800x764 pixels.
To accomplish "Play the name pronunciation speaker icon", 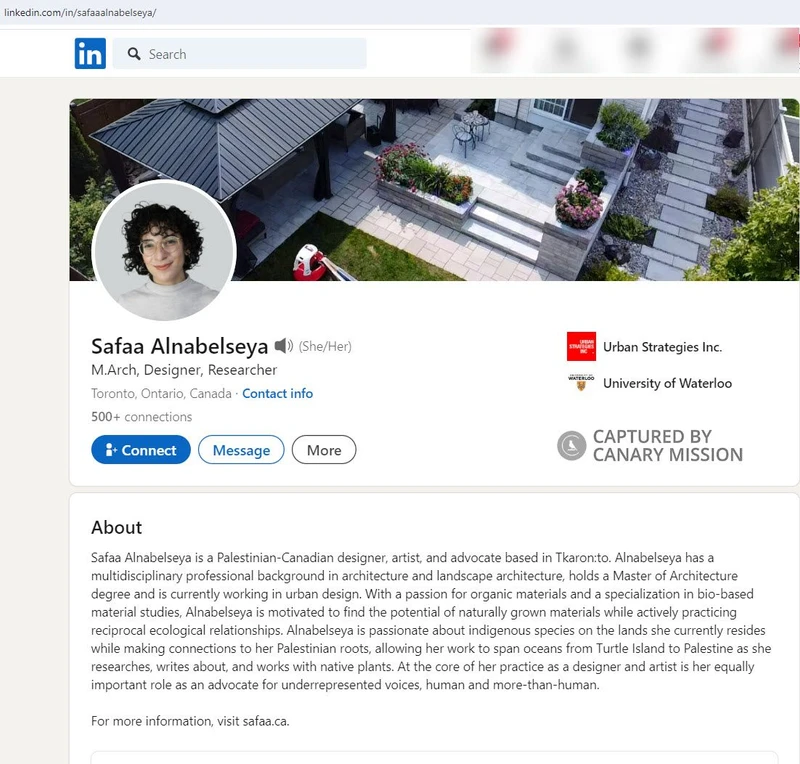I will (286, 345).
